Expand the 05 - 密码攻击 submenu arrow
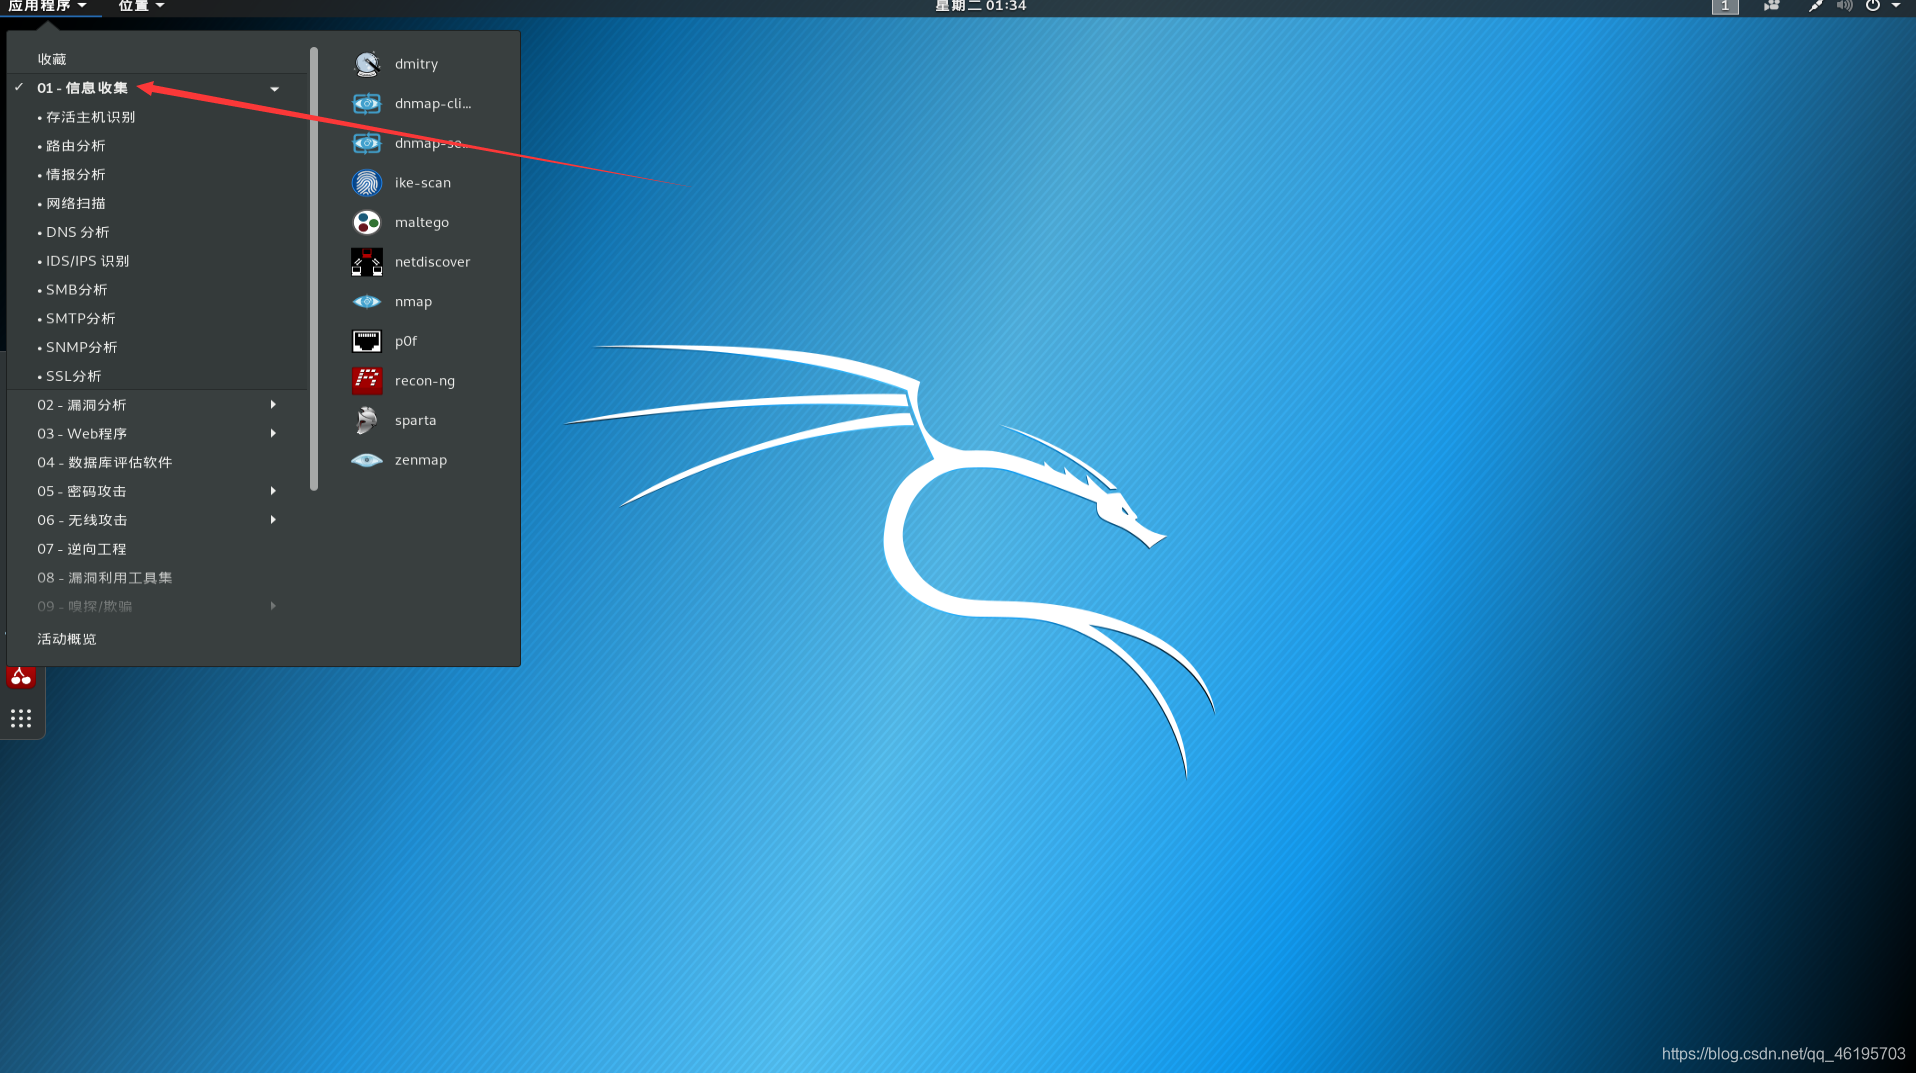1916x1073 pixels. tap(273, 491)
